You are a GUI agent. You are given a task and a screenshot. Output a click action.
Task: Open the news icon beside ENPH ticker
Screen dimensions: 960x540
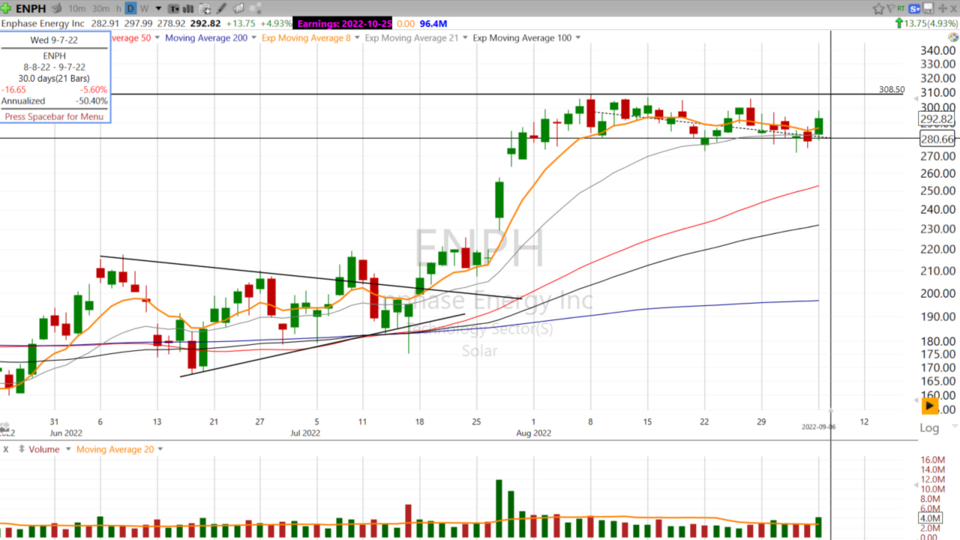coord(56,9)
